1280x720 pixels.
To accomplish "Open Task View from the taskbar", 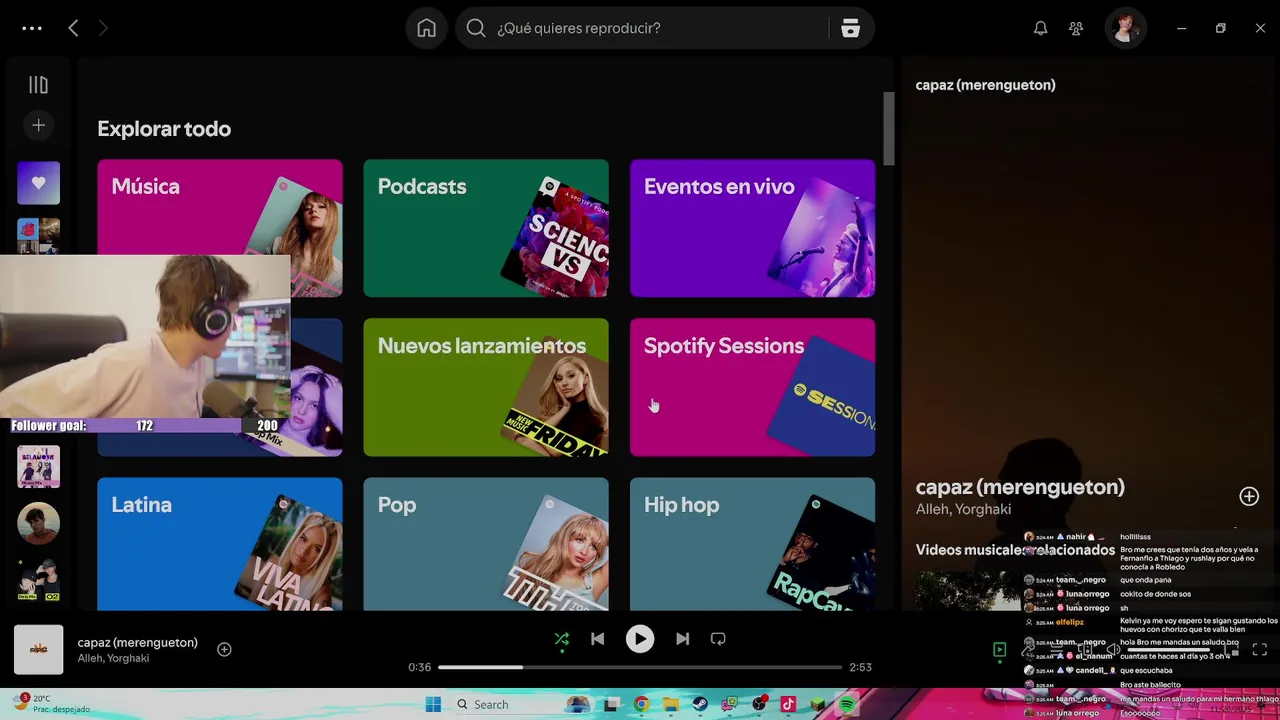I will tap(611, 704).
